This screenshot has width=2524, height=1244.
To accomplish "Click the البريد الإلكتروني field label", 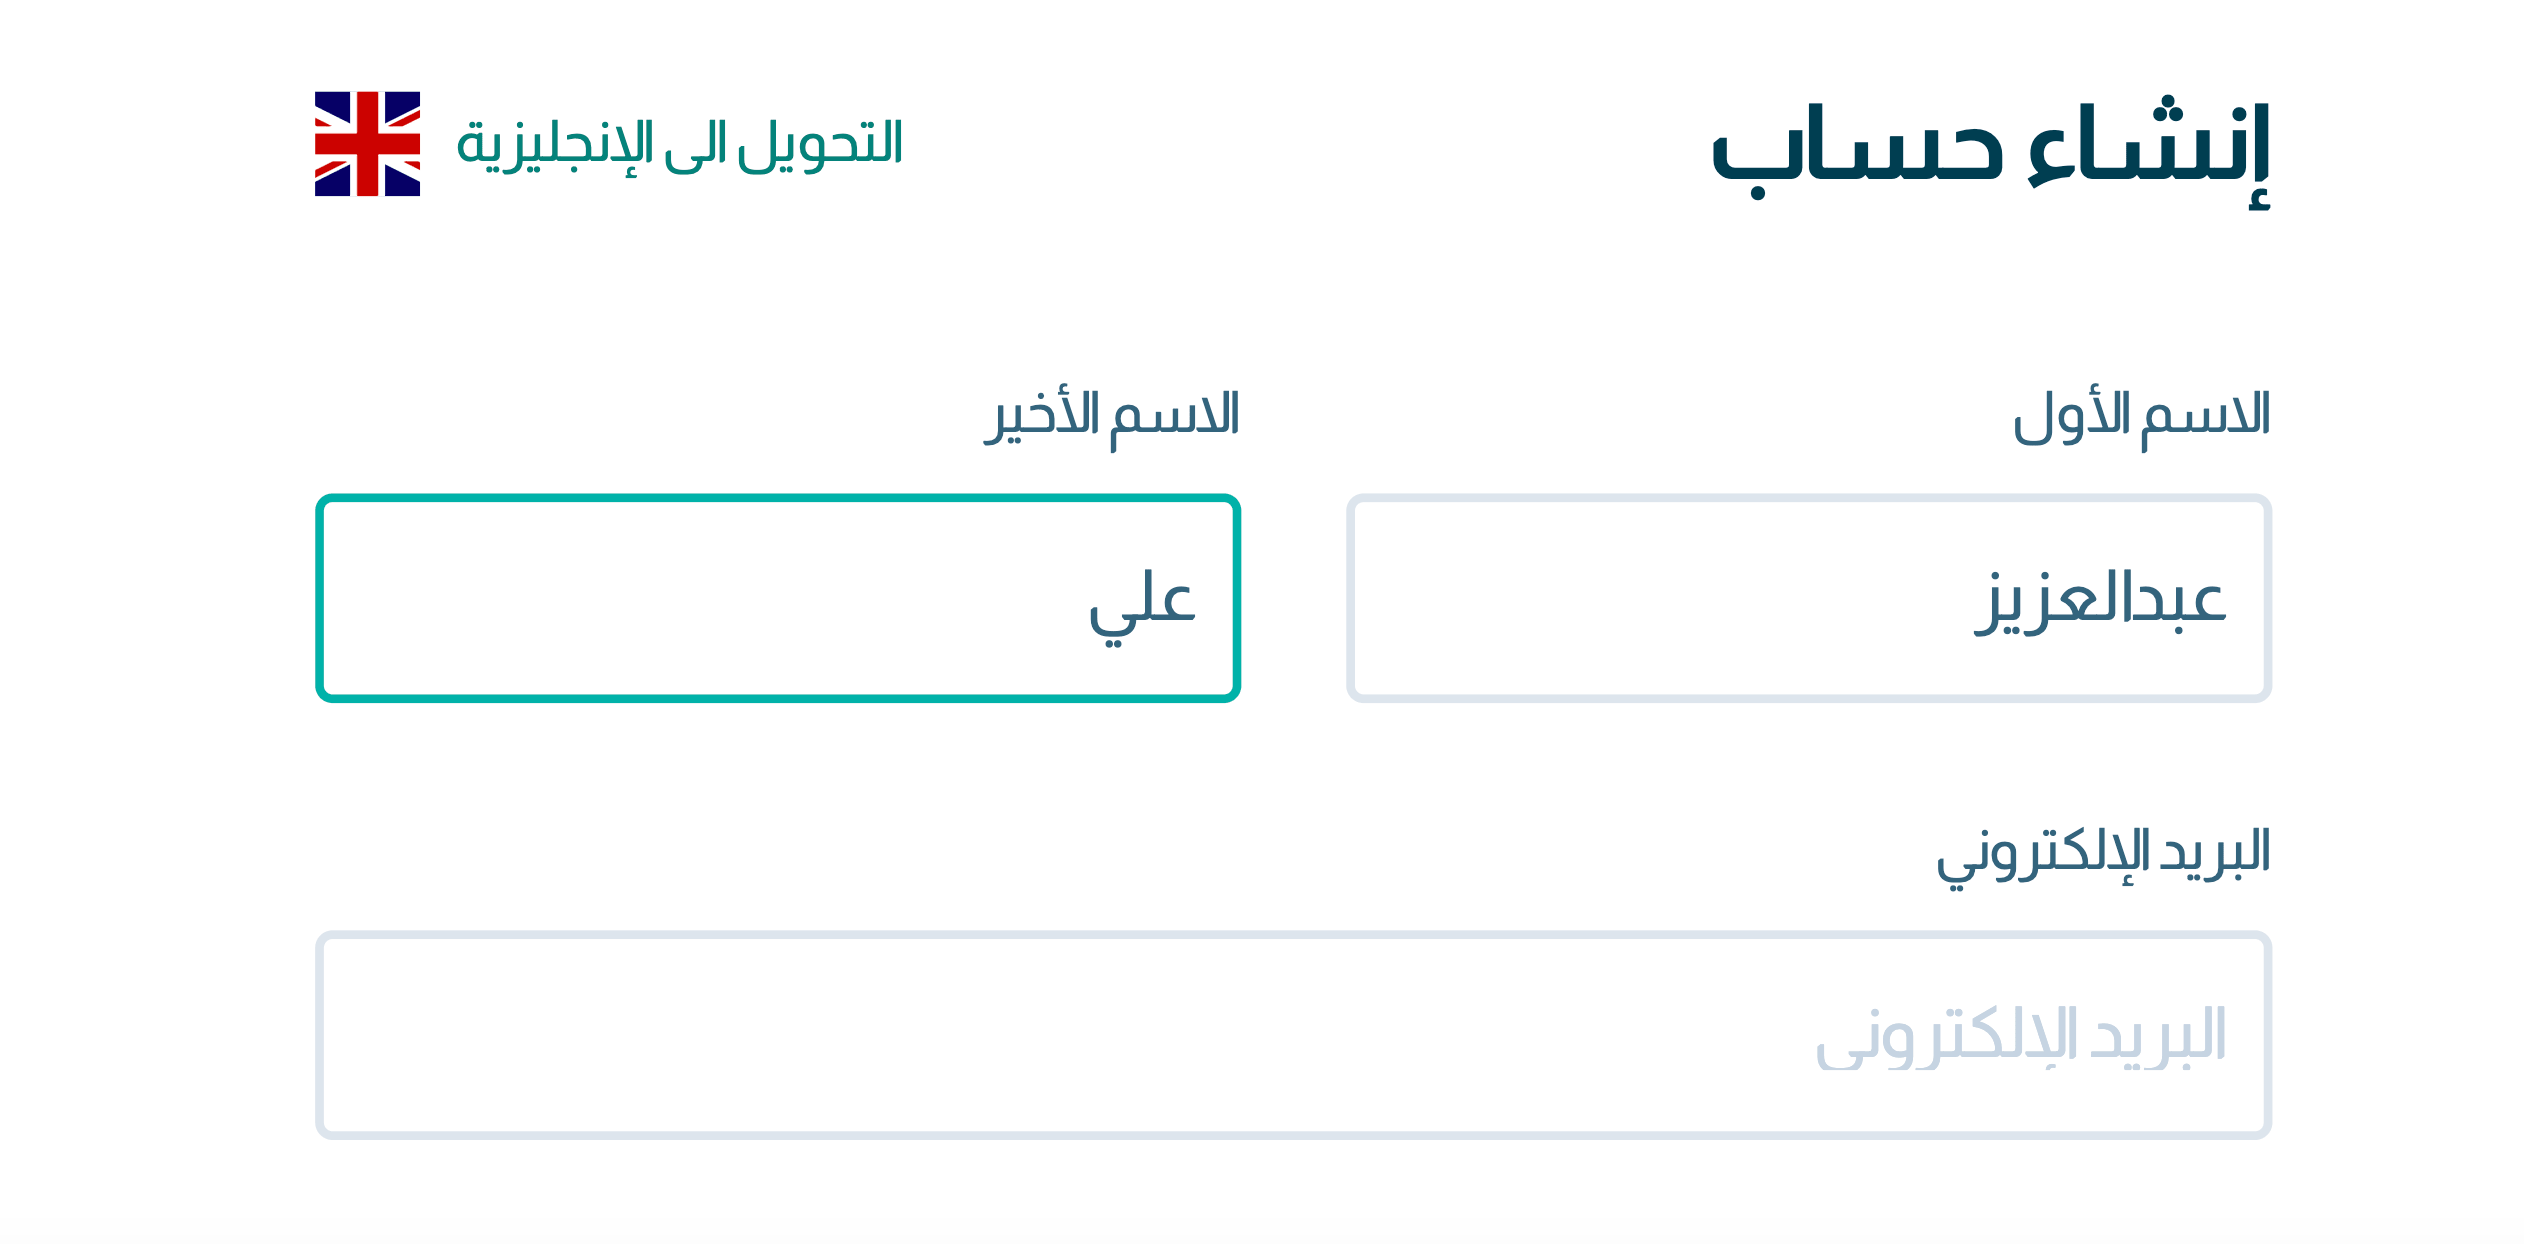I will click(2103, 856).
